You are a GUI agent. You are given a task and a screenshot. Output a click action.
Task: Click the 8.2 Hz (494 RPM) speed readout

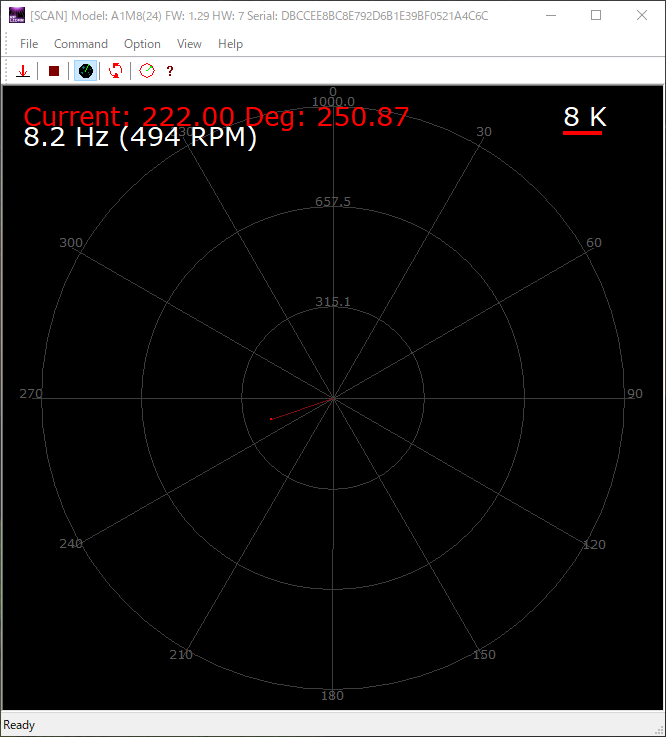[x=140, y=138]
